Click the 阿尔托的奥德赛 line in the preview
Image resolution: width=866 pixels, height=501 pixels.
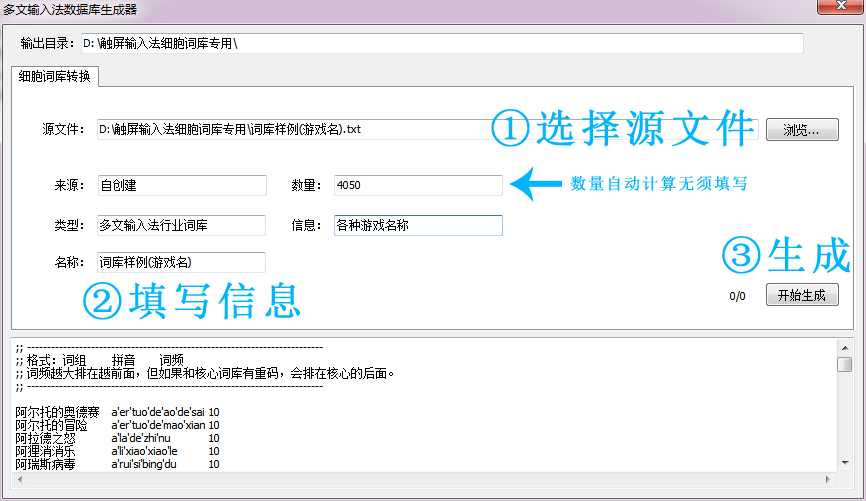[x=58, y=412]
